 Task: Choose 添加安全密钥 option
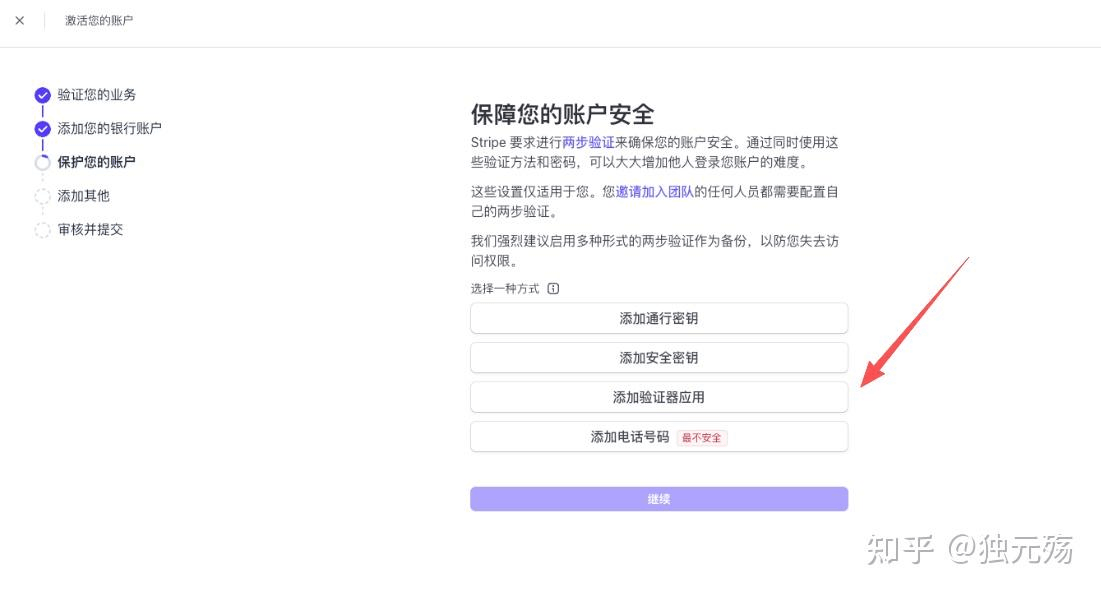click(659, 358)
